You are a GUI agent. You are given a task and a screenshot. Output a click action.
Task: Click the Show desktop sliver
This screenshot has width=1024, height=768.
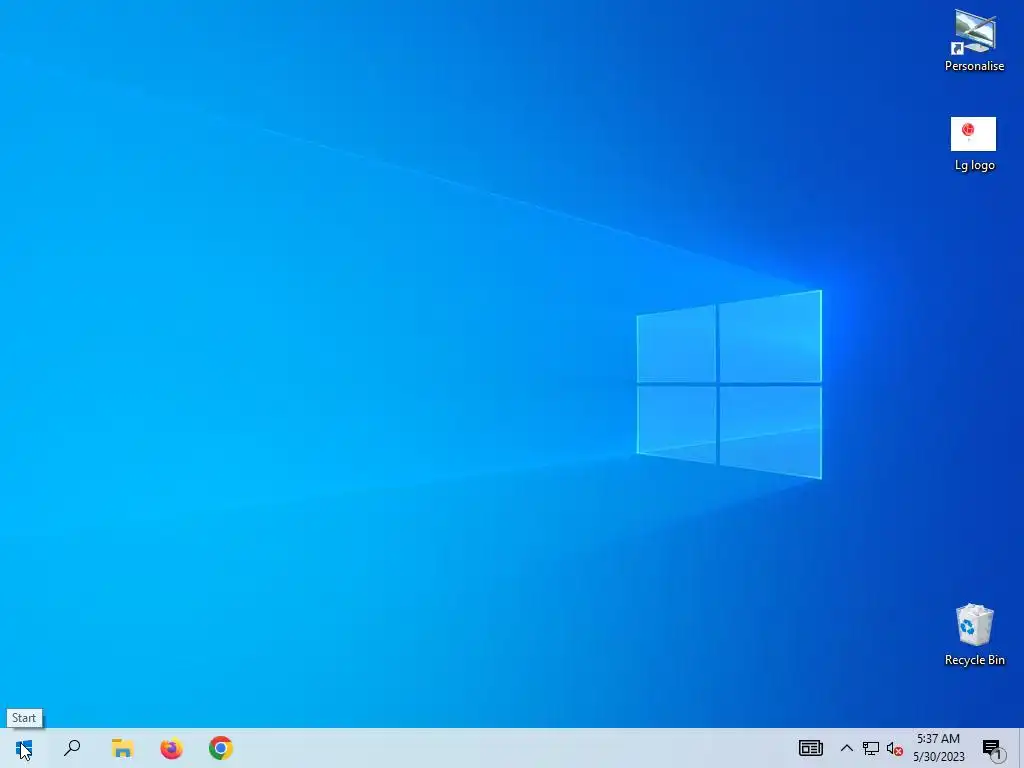pyautogui.click(x=1021, y=748)
